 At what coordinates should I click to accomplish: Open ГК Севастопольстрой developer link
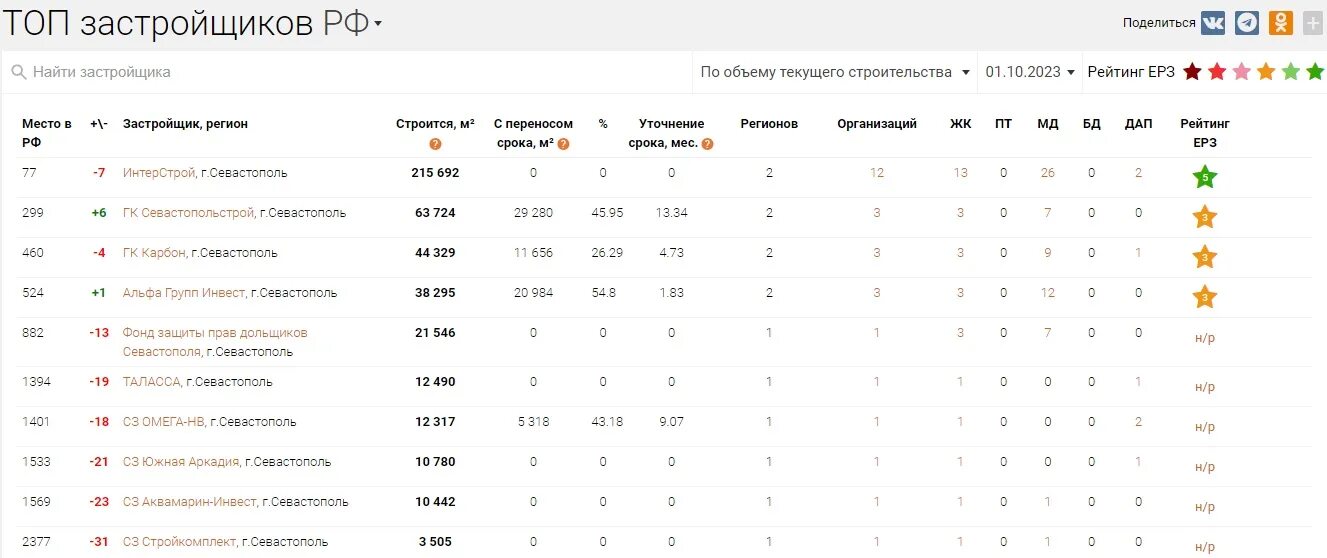pyautogui.click(x=189, y=213)
